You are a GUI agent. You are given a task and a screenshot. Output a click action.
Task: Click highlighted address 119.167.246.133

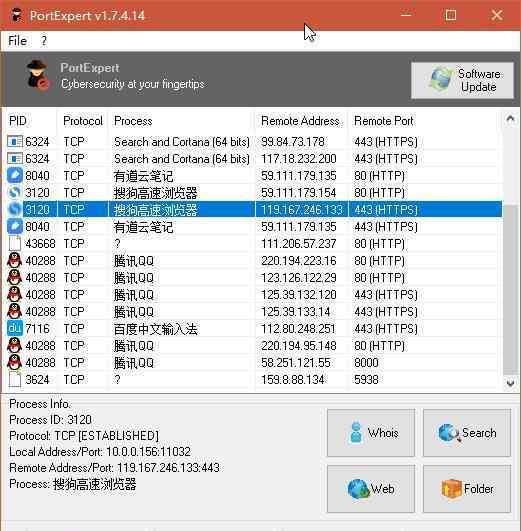(x=301, y=210)
